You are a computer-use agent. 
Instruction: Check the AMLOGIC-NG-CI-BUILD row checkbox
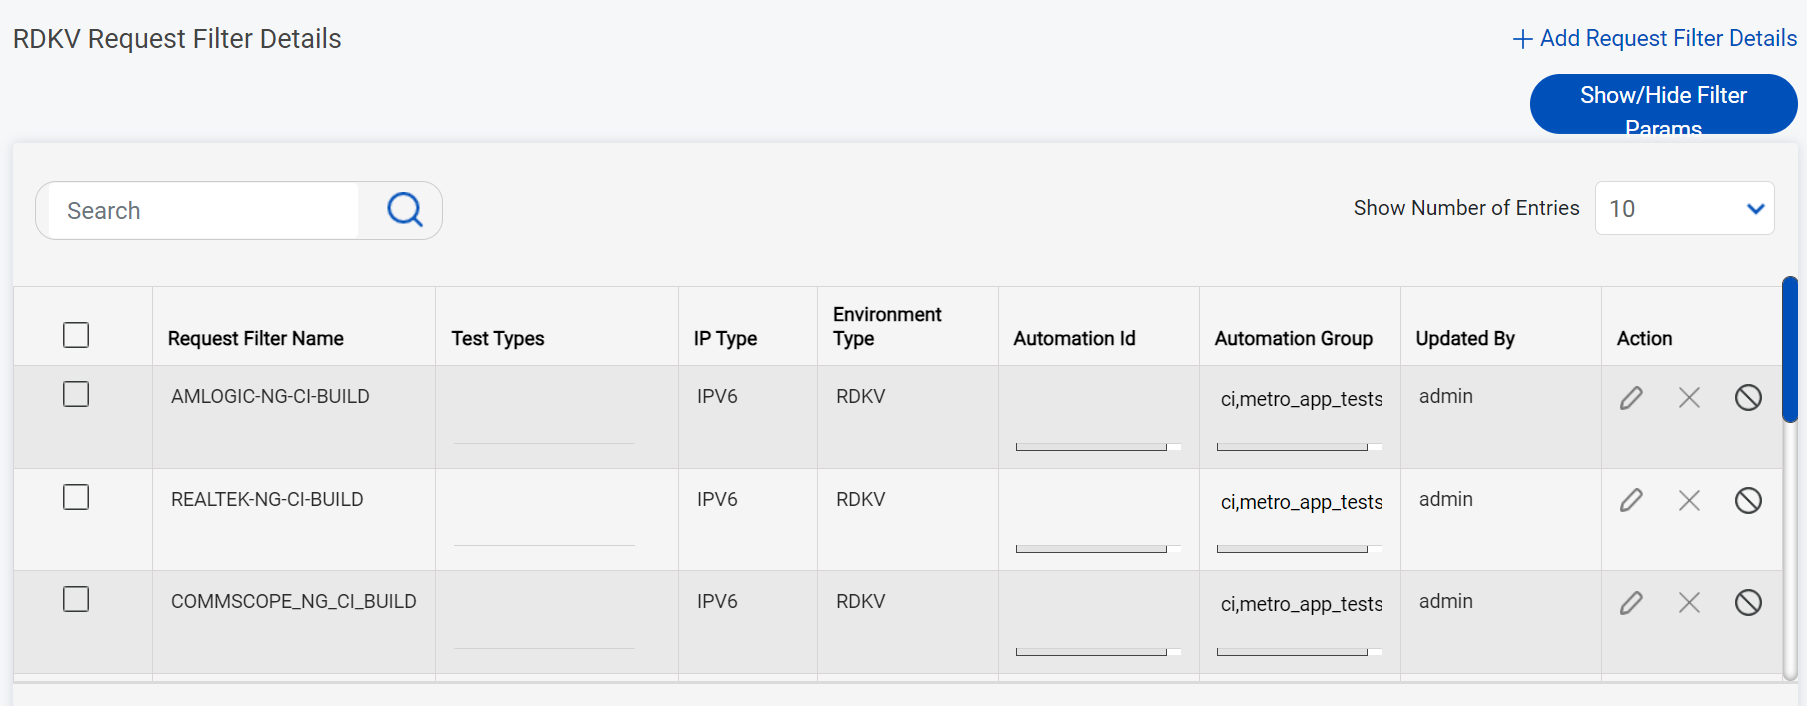point(76,394)
